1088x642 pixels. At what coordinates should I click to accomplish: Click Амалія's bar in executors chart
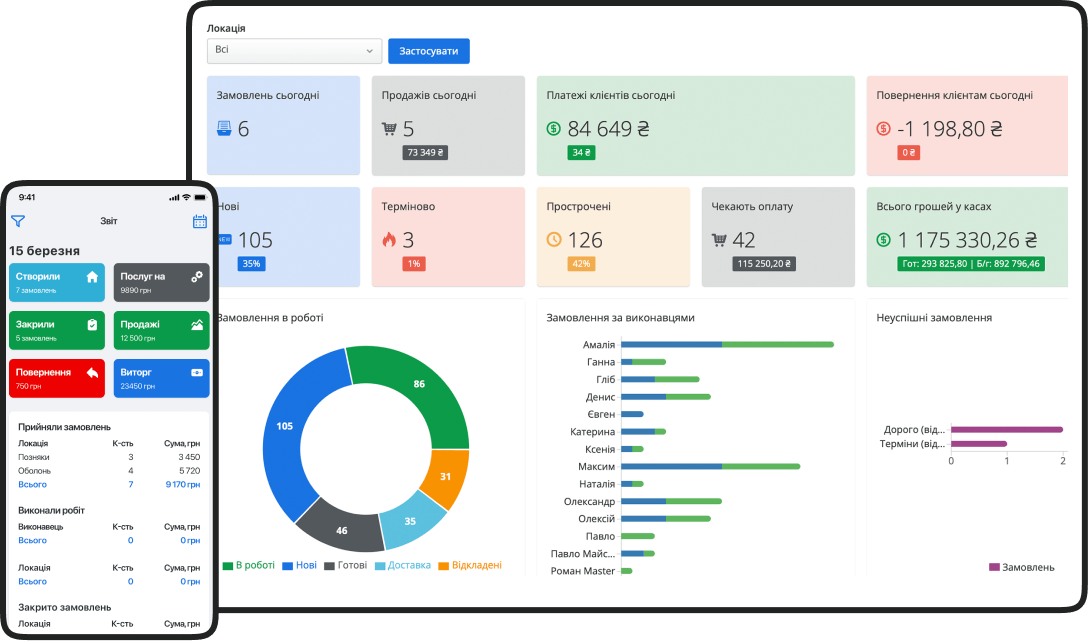pyautogui.click(x=727, y=344)
